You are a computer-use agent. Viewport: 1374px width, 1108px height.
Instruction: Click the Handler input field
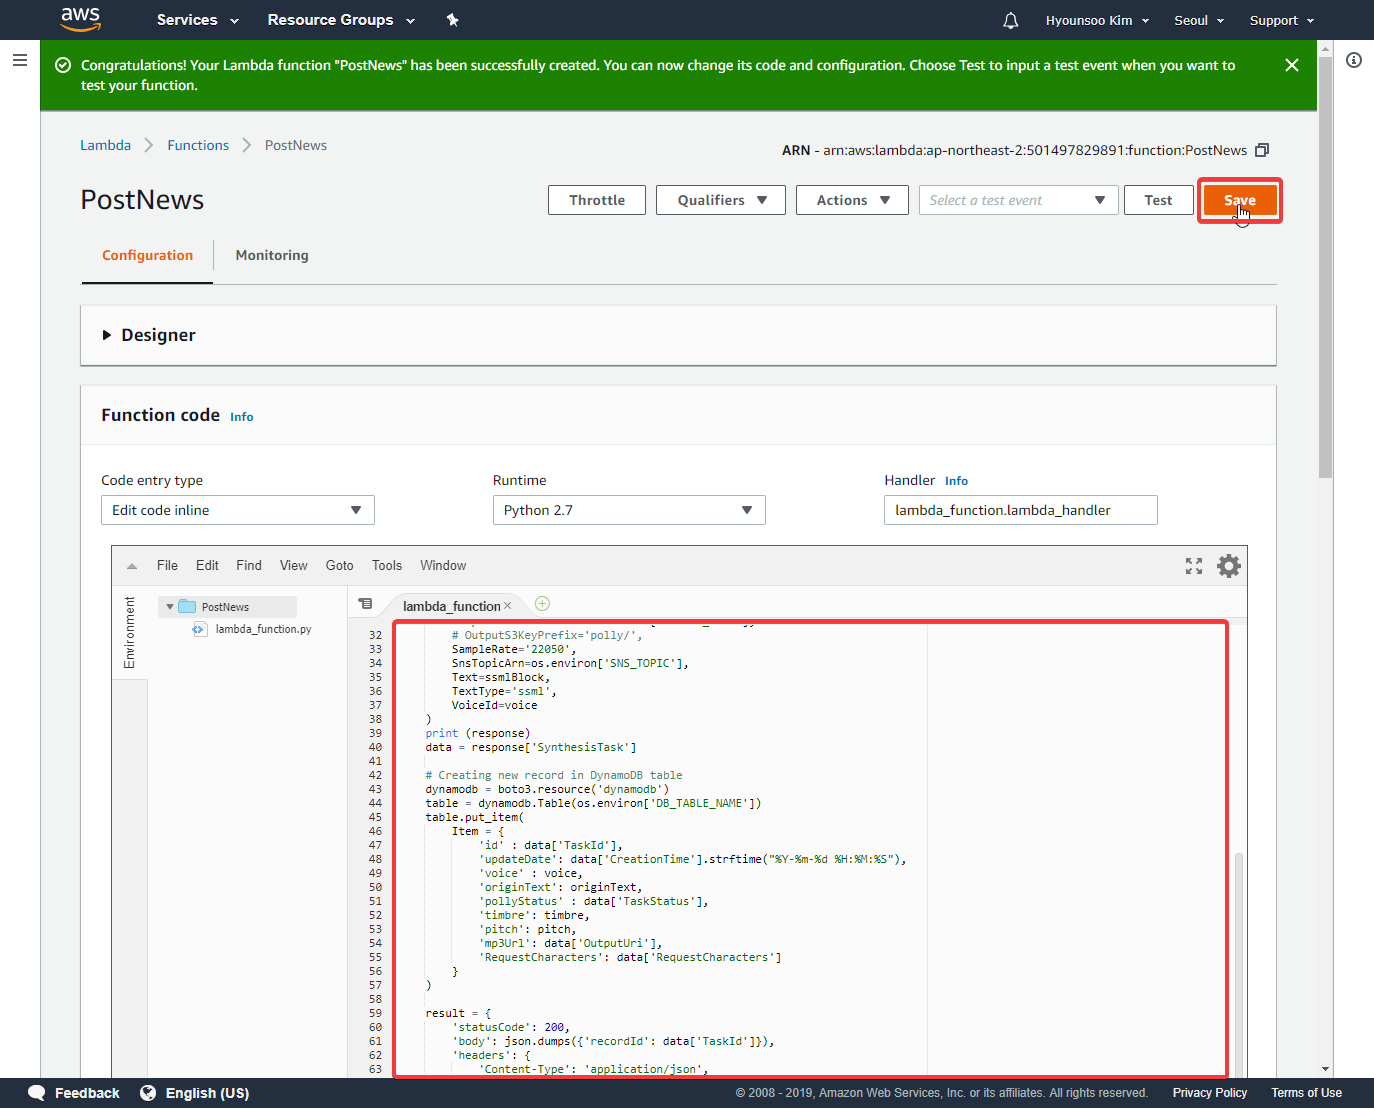(1021, 510)
